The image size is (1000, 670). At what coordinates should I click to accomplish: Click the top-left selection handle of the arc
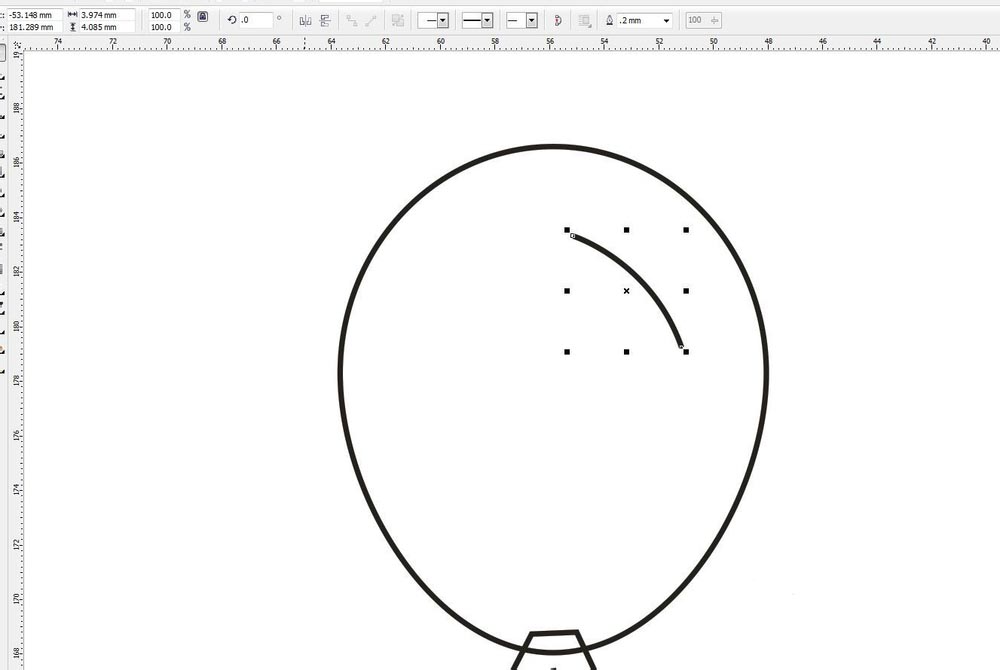pos(567,230)
